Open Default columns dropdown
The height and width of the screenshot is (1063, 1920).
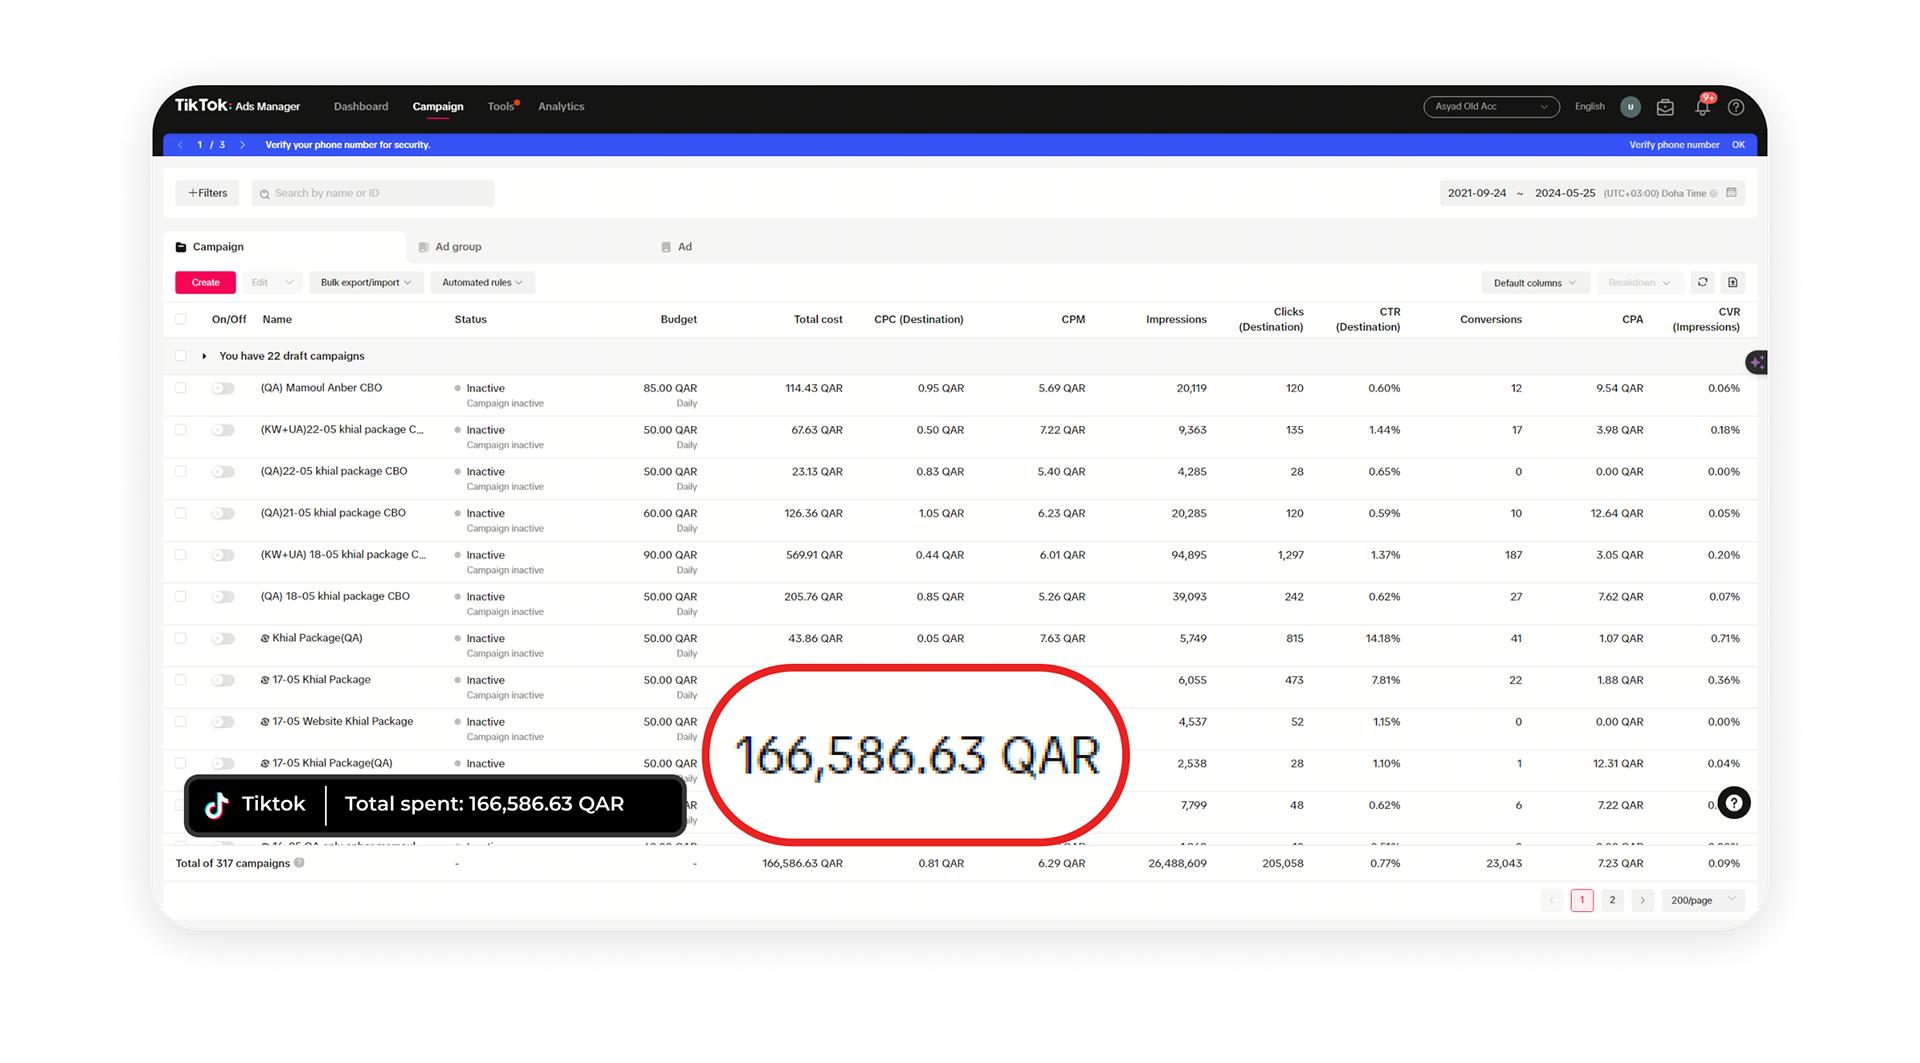point(1535,283)
